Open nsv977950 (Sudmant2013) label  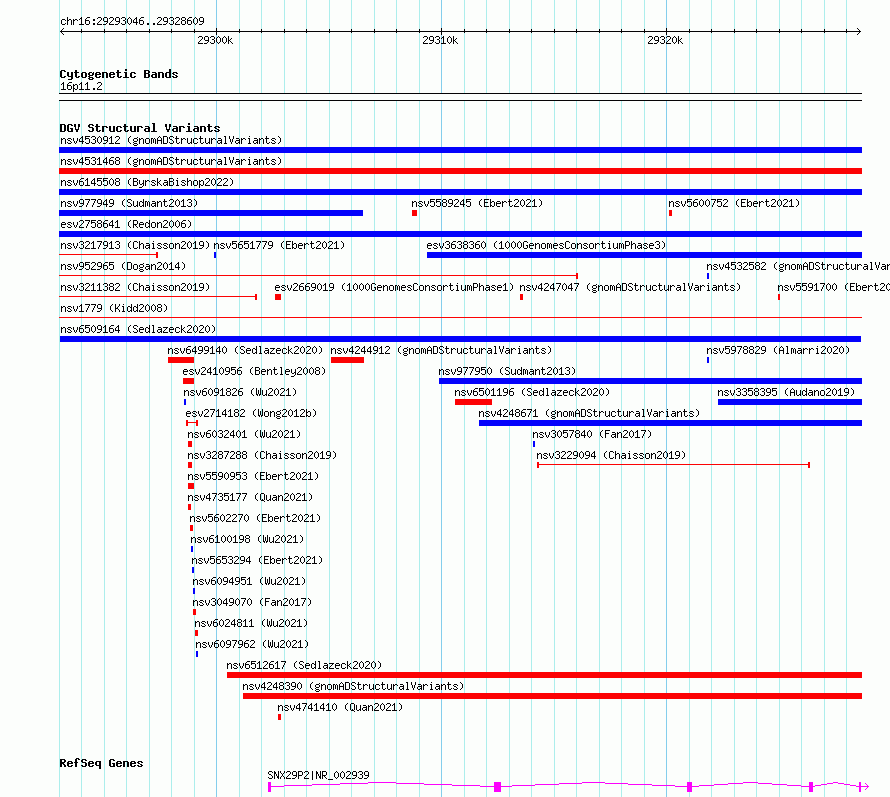[507, 371]
